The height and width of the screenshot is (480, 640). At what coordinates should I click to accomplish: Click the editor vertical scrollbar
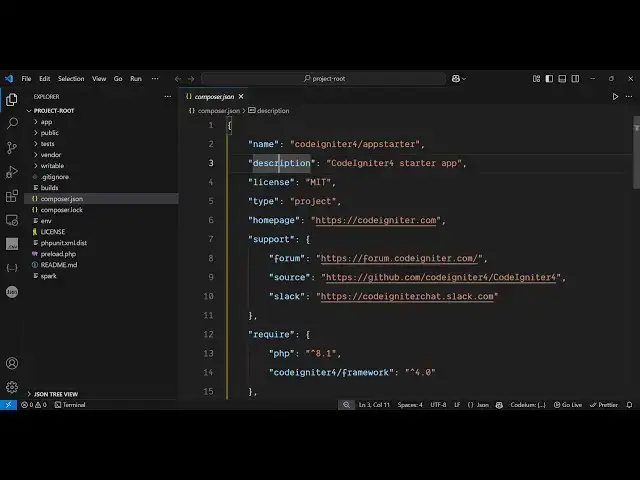tap(636, 152)
